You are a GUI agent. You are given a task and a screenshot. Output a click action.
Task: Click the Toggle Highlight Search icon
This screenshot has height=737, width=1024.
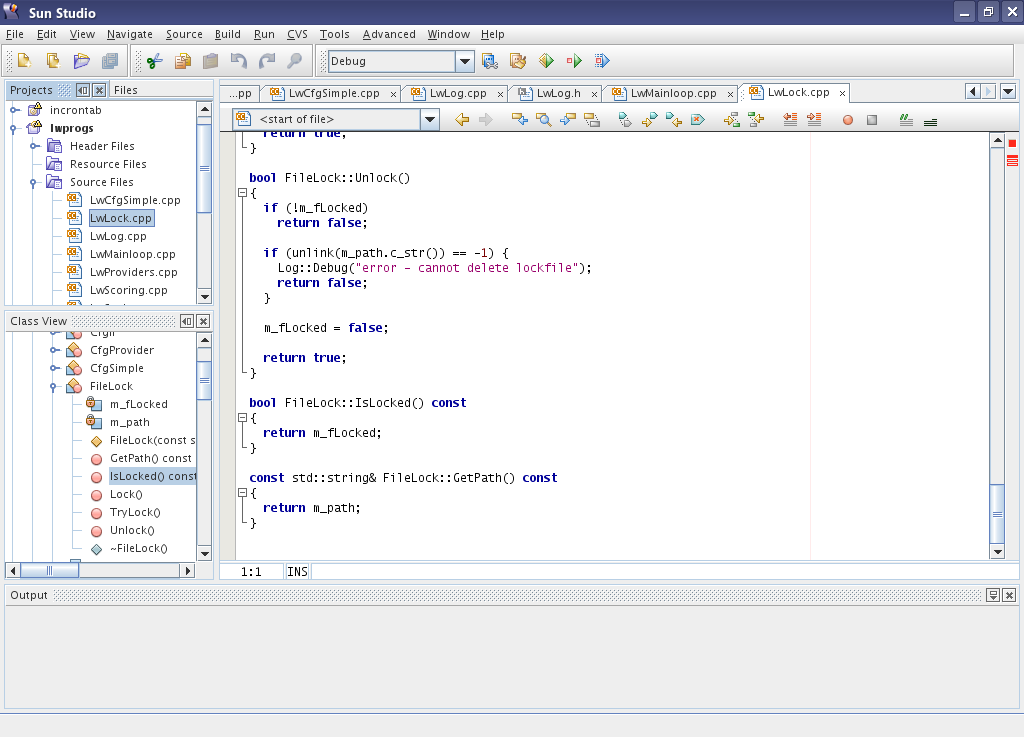[x=592, y=119]
